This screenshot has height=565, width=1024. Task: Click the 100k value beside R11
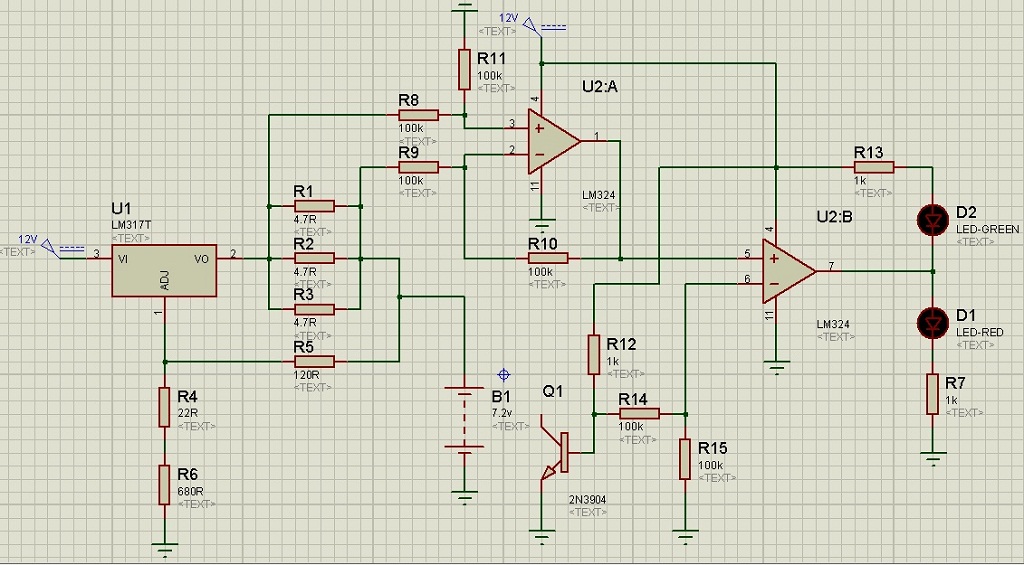click(x=490, y=76)
